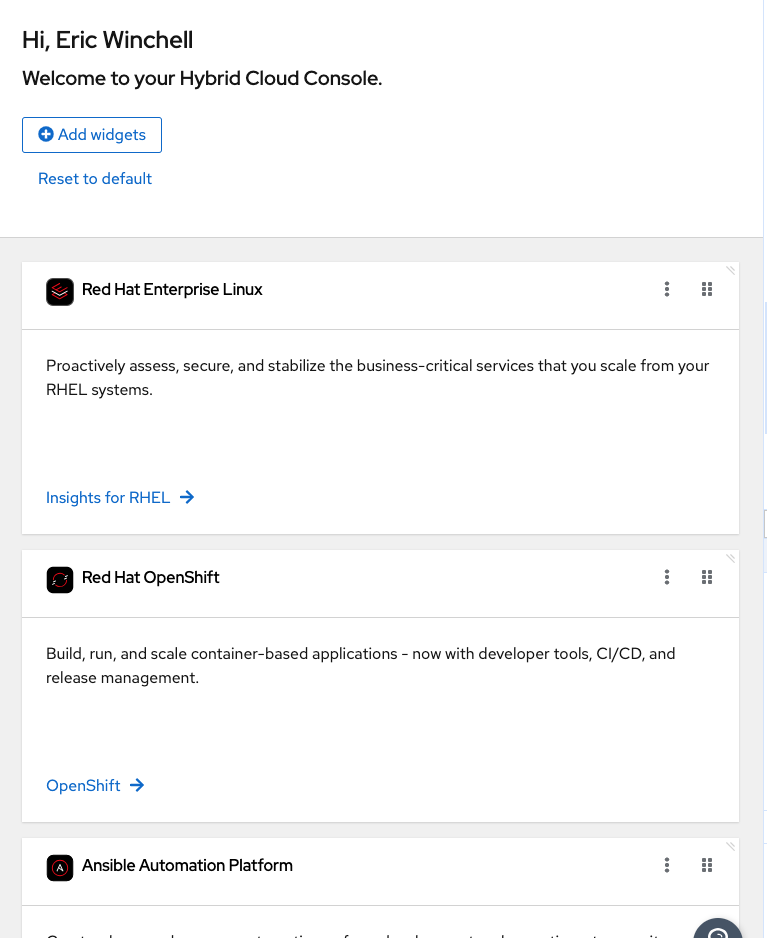The width and height of the screenshot is (767, 938).
Task: Open the Red Hat OpenShift kebab menu
Action: (667, 578)
